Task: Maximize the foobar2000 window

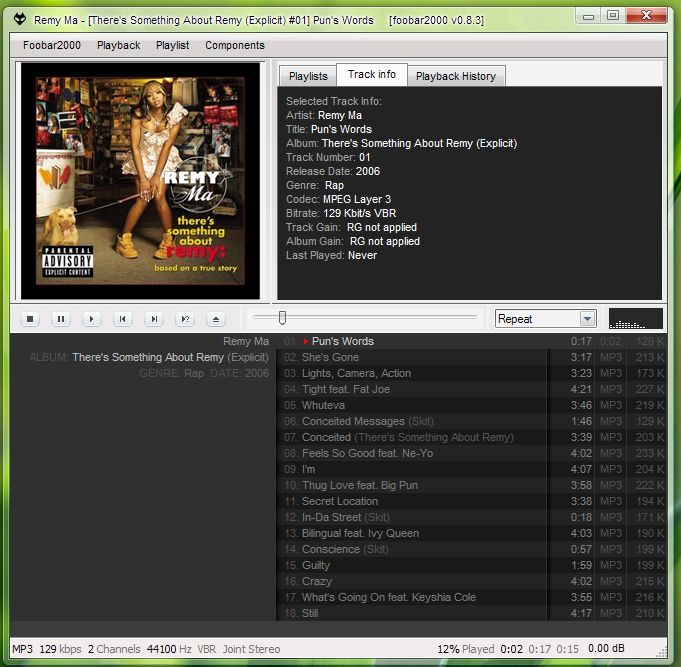Action: 613,16
